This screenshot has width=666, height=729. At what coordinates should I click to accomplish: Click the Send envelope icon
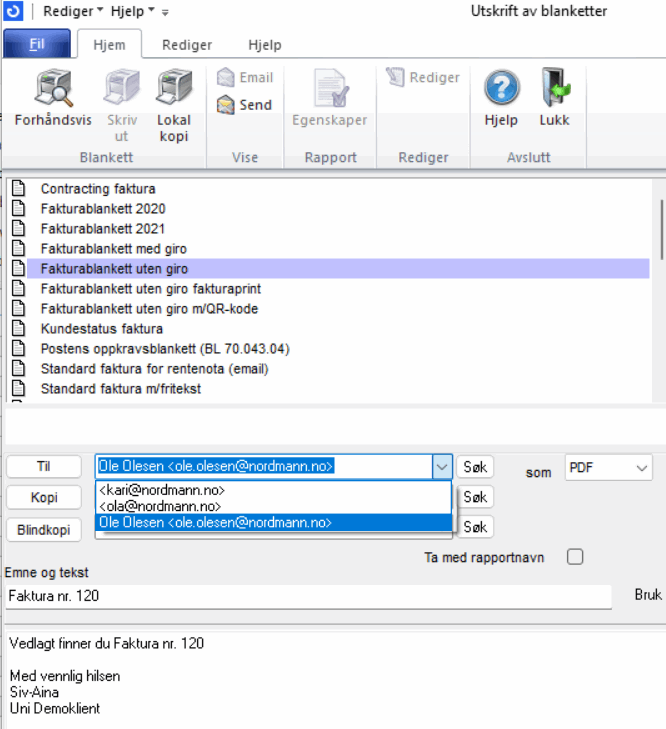coord(225,105)
